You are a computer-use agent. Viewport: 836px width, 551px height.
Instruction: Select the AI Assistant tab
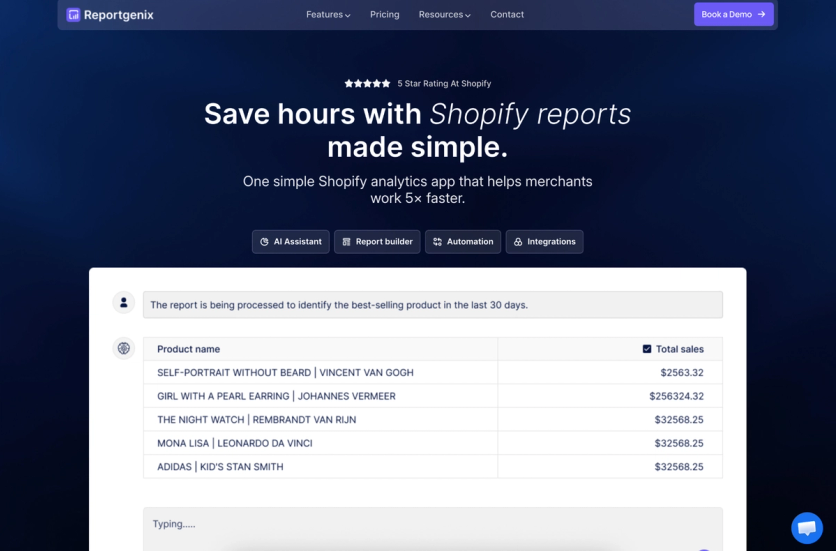tap(291, 242)
